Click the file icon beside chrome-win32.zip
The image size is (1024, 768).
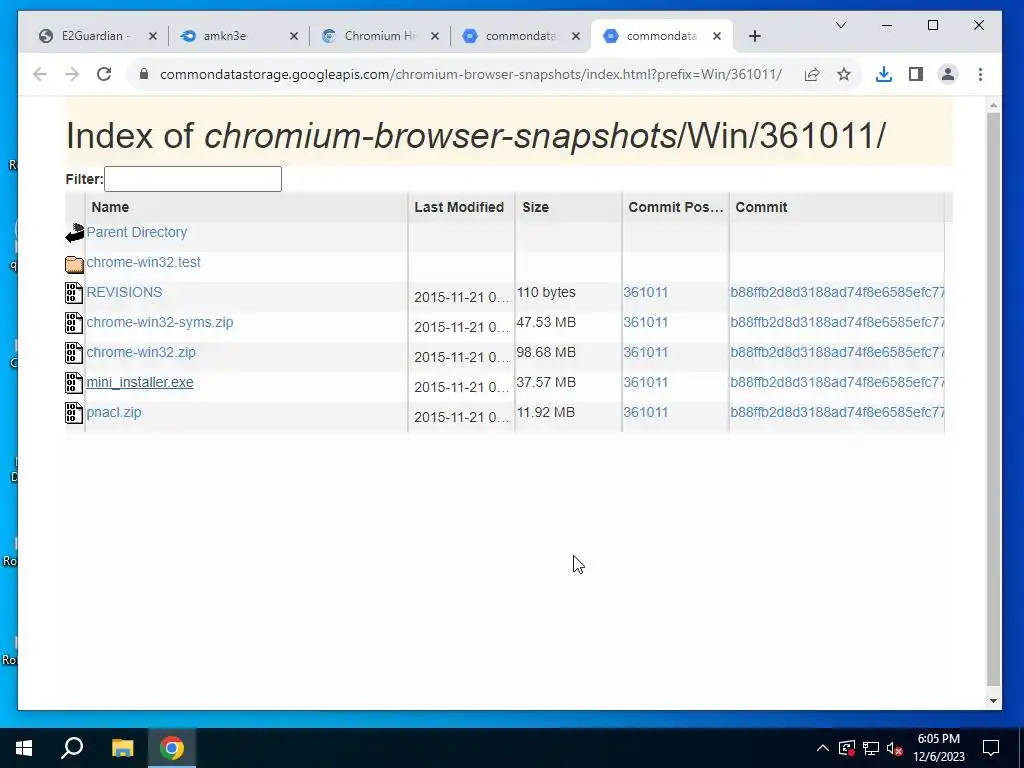pyautogui.click(x=74, y=353)
